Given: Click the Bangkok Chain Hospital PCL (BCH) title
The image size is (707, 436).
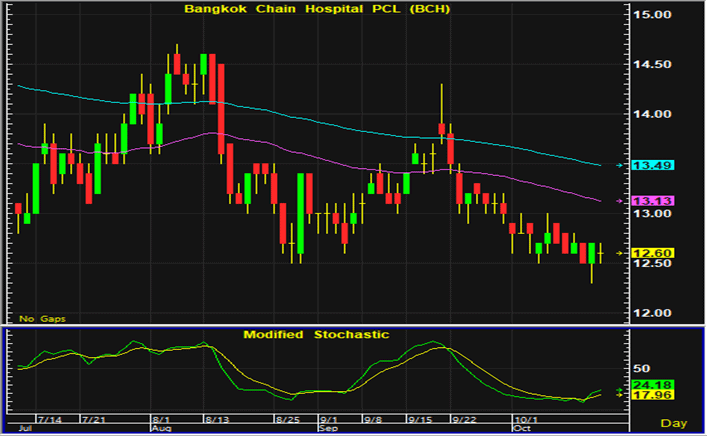Looking at the screenshot, I should click(315, 9).
